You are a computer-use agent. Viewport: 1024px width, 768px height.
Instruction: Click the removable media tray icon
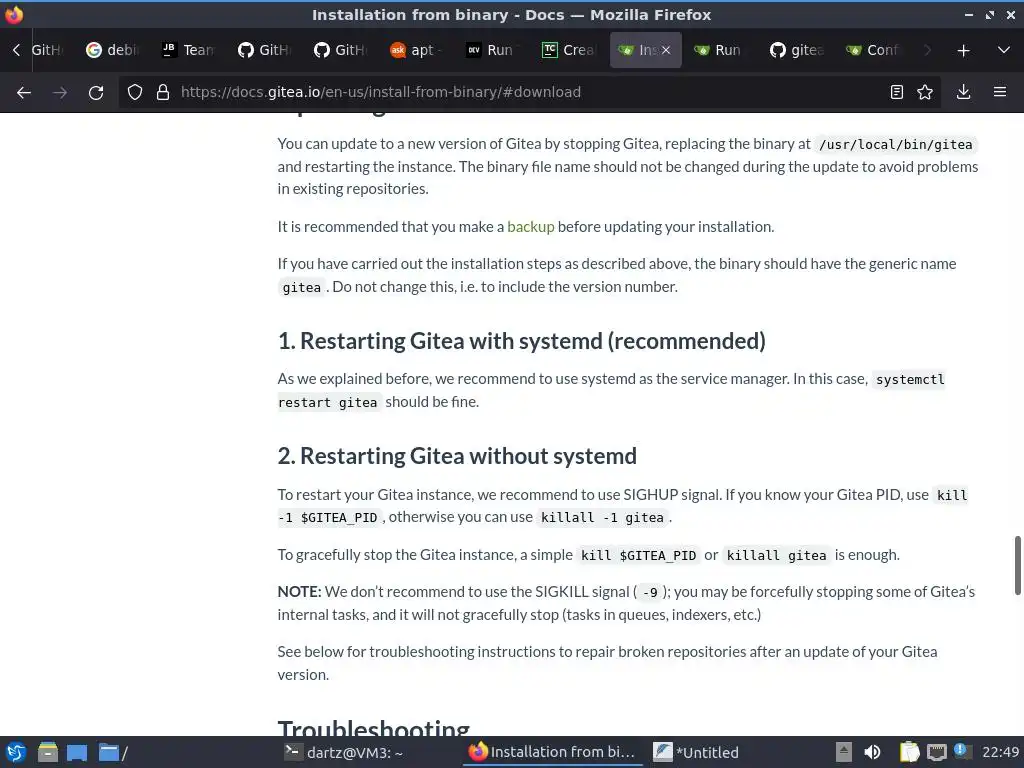click(x=844, y=752)
